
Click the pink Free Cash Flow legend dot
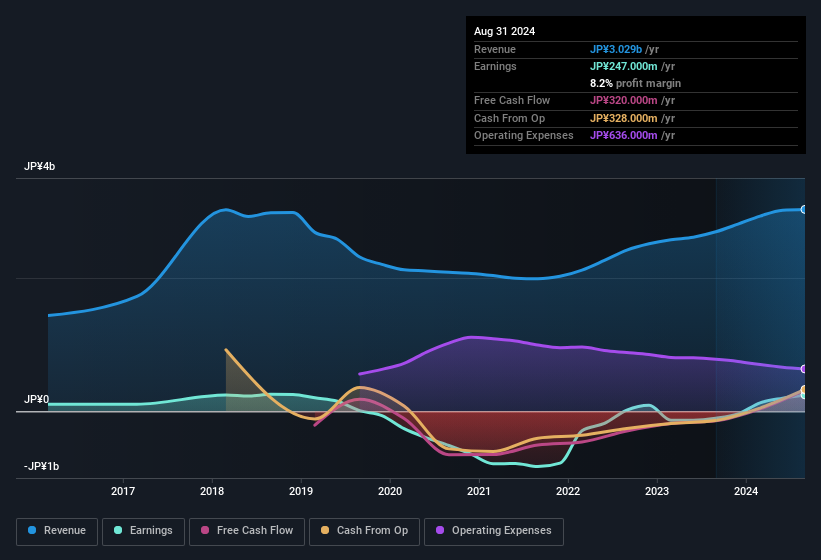coord(205,531)
